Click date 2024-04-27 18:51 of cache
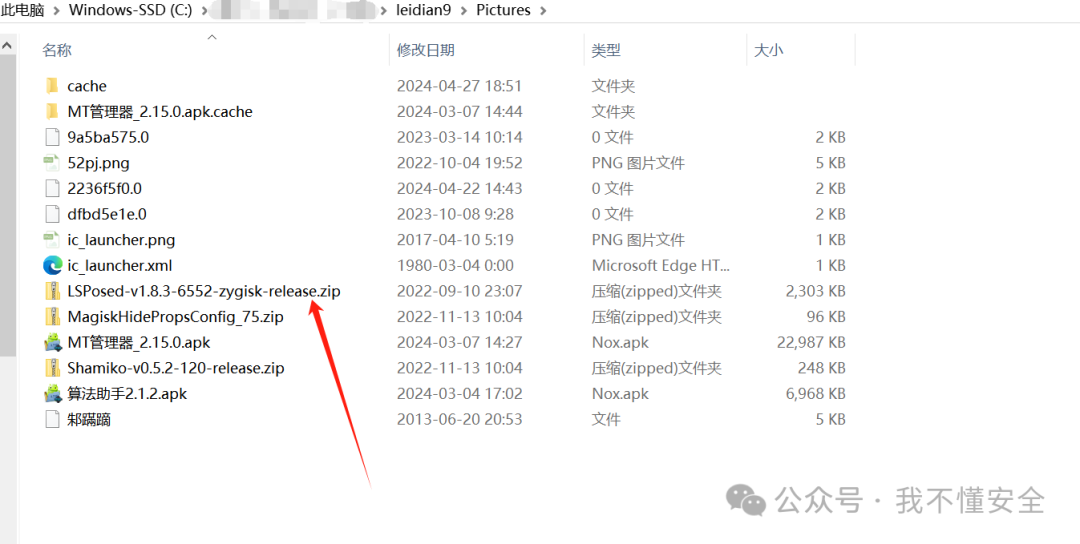This screenshot has height=544, width=1080. pos(459,86)
